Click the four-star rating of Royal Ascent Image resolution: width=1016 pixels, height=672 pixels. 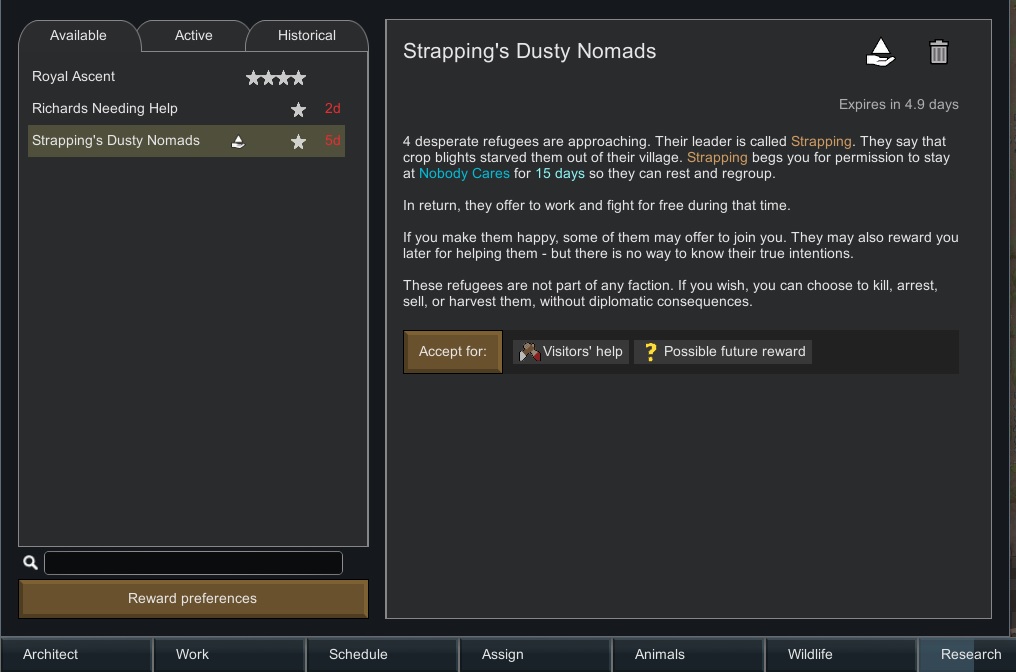[276, 77]
